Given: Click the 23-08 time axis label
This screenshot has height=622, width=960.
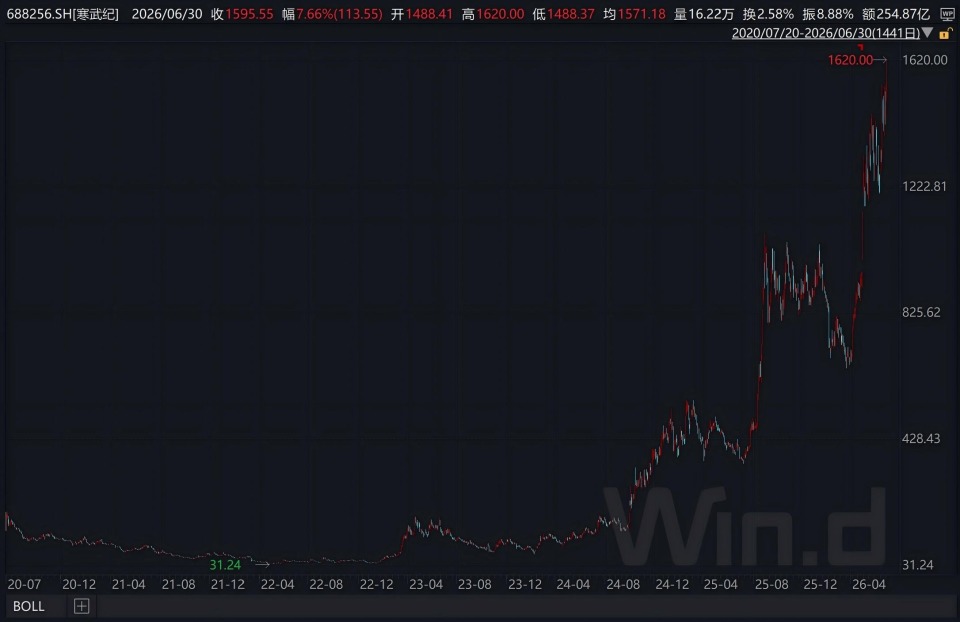Looking at the screenshot, I should (474, 585).
